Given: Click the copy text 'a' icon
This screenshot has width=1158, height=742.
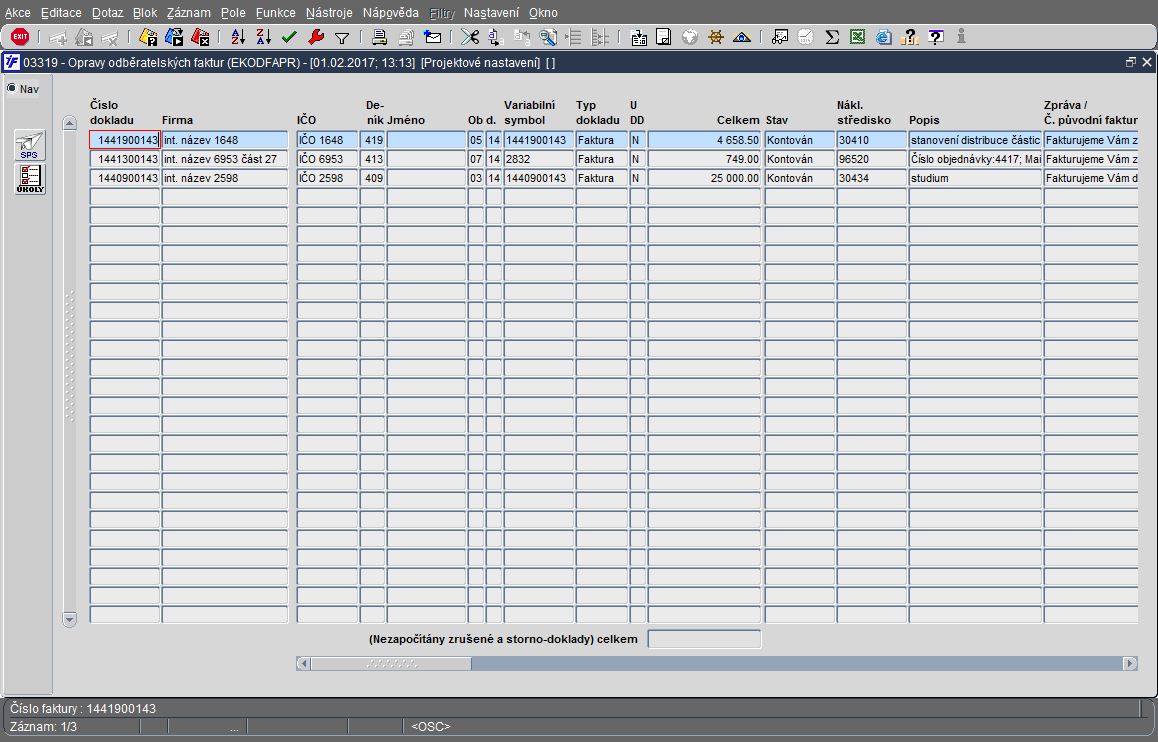Looking at the screenshot, I should coord(496,36).
